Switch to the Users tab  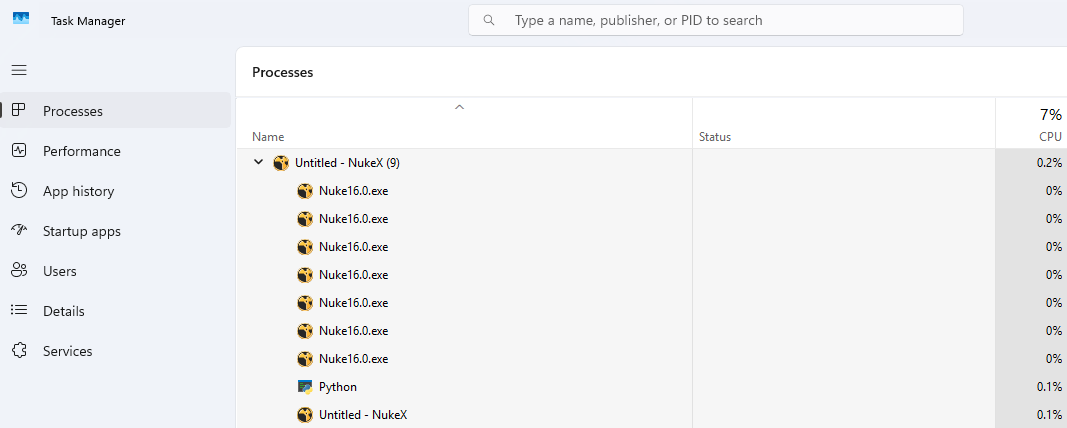click(x=116, y=271)
